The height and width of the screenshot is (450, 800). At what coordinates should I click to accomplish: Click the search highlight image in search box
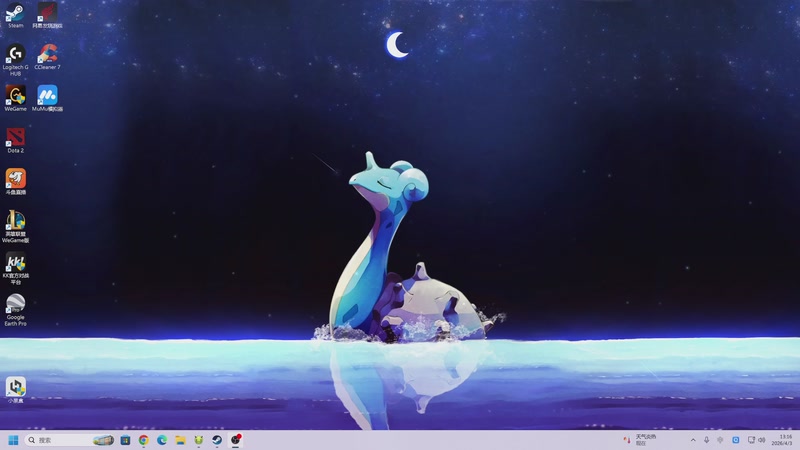coord(103,440)
